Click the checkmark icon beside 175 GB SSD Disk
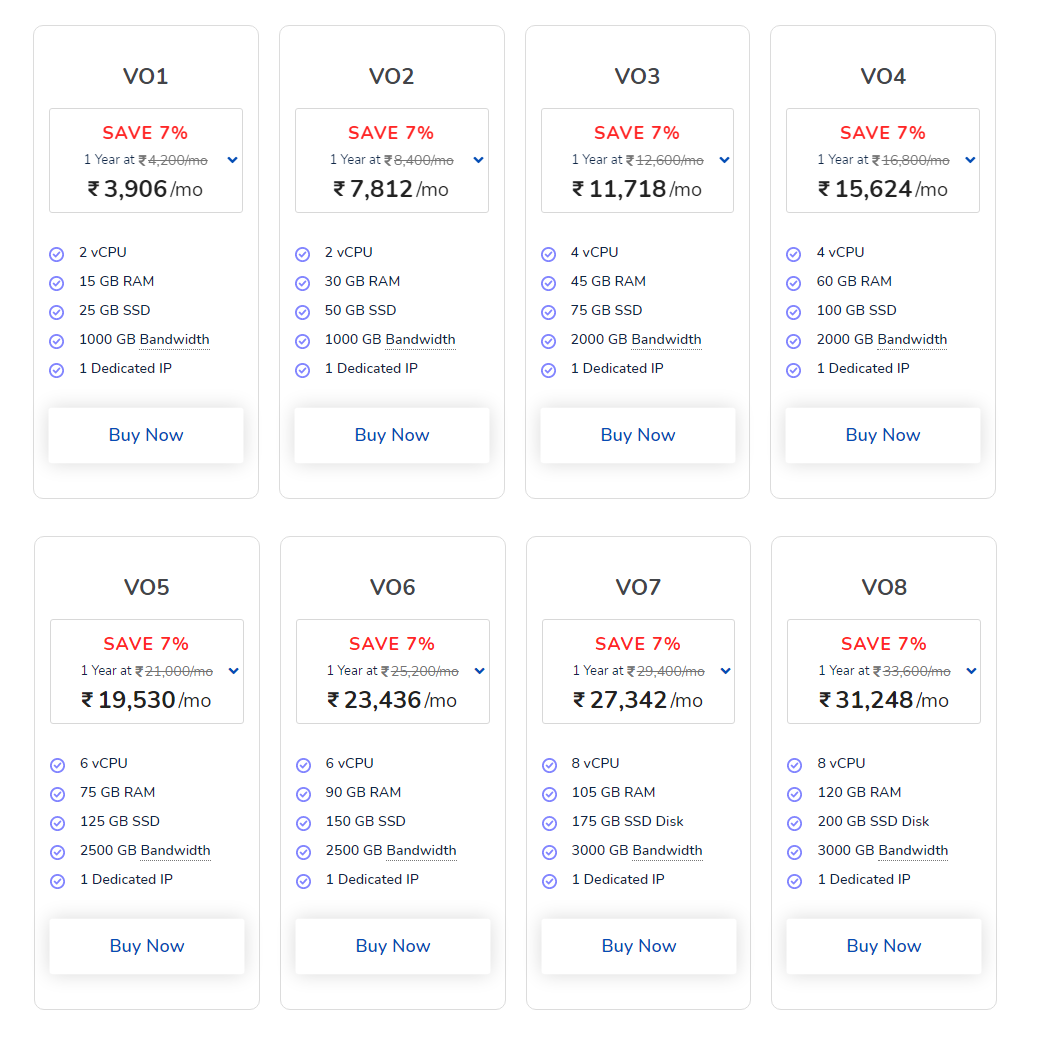Image resolution: width=1041 pixels, height=1048 pixels. pyautogui.click(x=550, y=823)
